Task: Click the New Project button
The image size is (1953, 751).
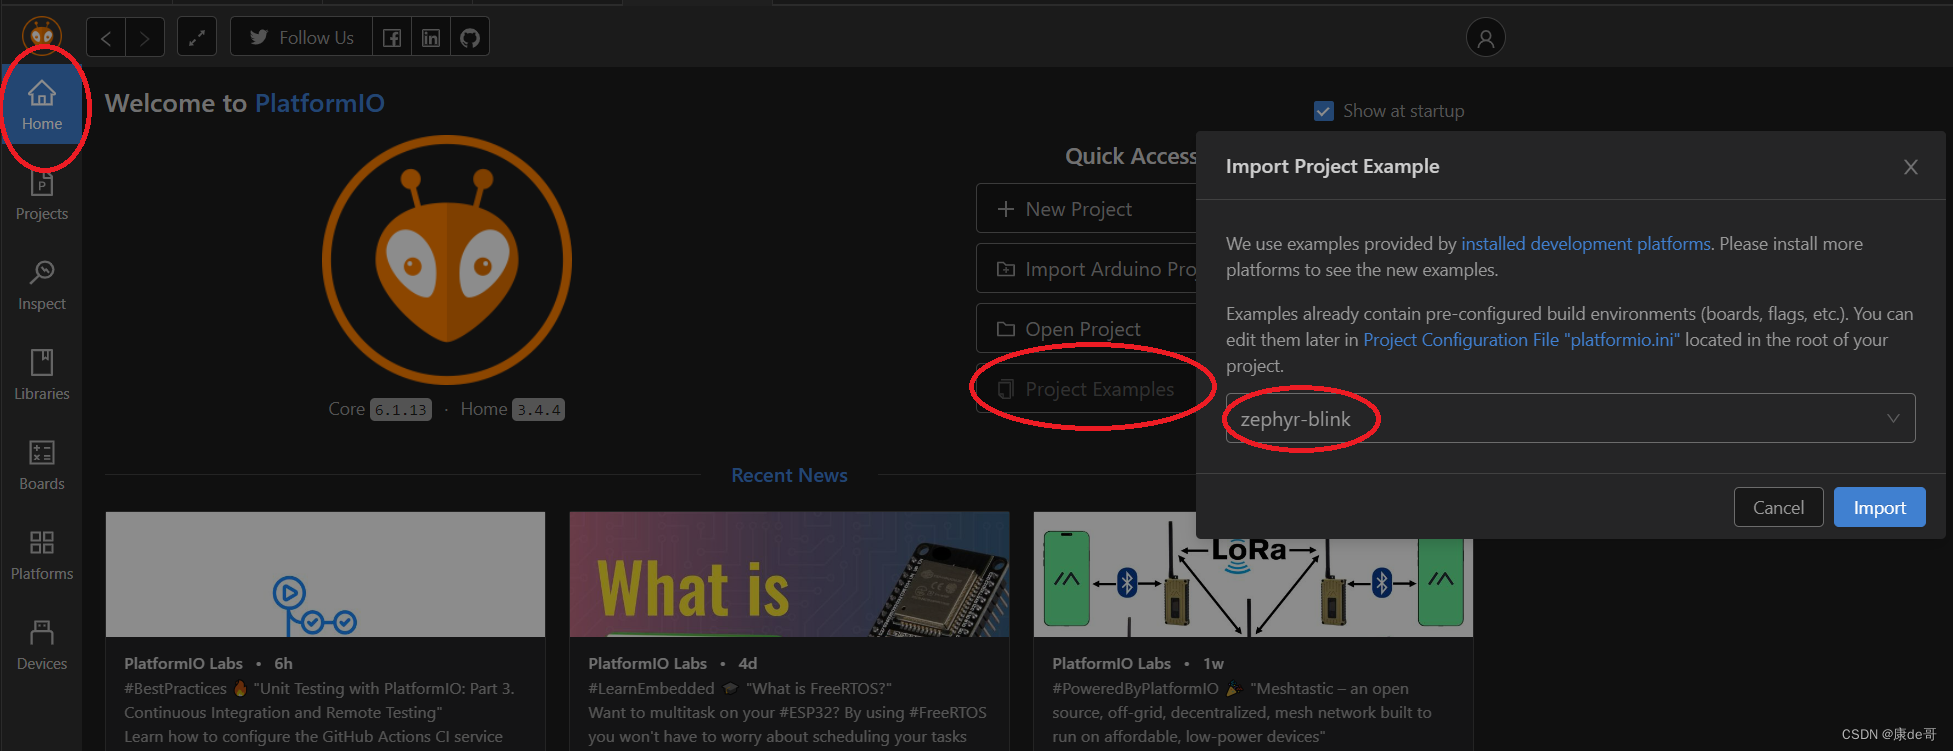Action: coord(1086,209)
